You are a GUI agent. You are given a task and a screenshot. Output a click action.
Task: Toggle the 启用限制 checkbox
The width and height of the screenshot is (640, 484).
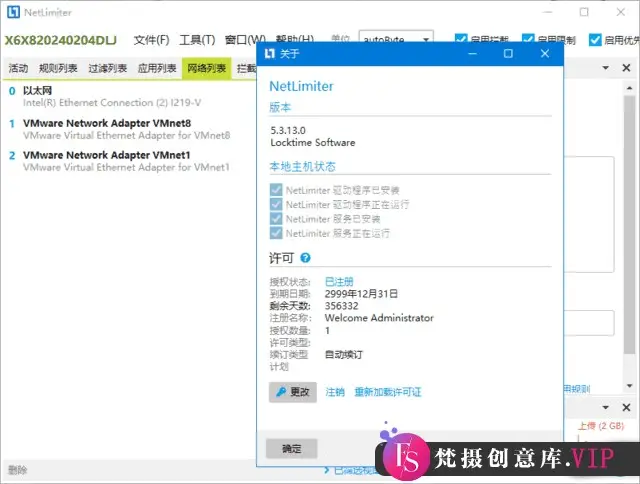point(528,40)
